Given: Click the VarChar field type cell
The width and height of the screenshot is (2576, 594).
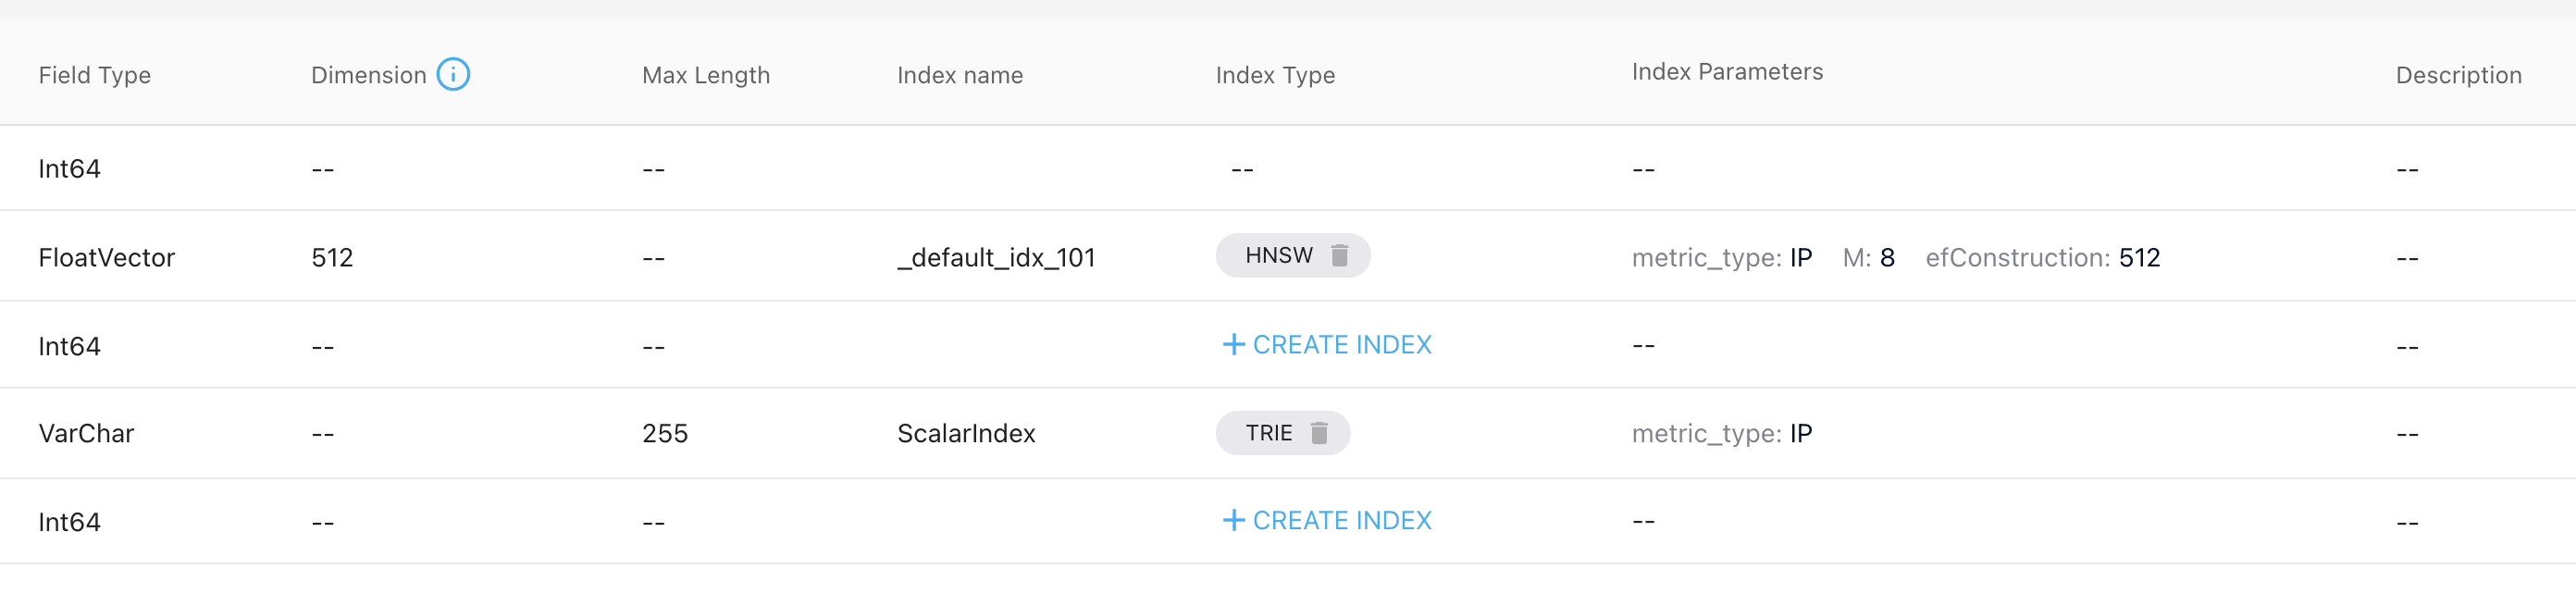Looking at the screenshot, I should [86, 434].
